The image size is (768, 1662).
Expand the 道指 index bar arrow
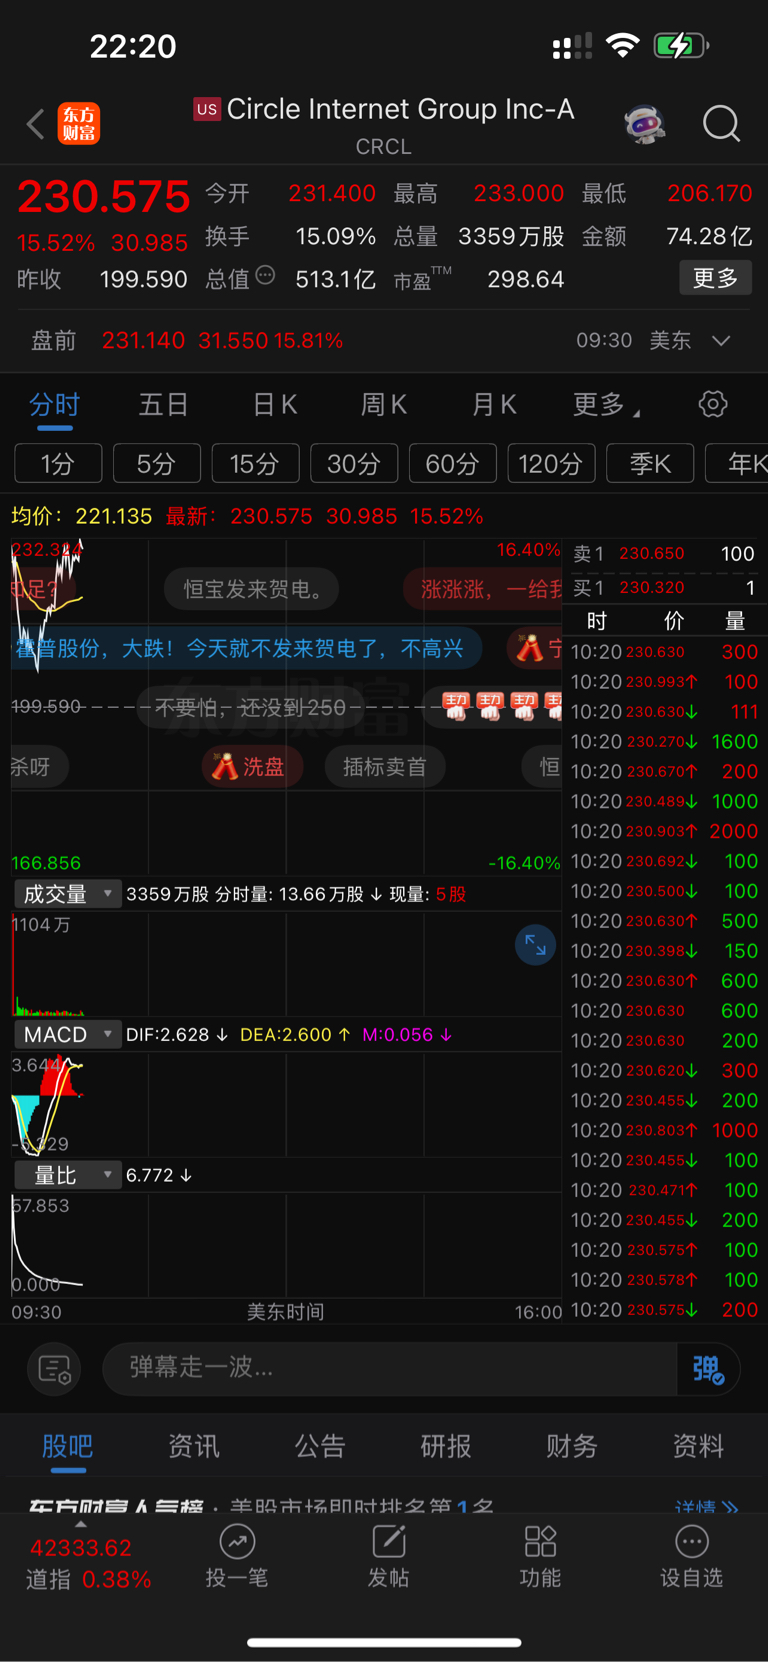point(81,1524)
